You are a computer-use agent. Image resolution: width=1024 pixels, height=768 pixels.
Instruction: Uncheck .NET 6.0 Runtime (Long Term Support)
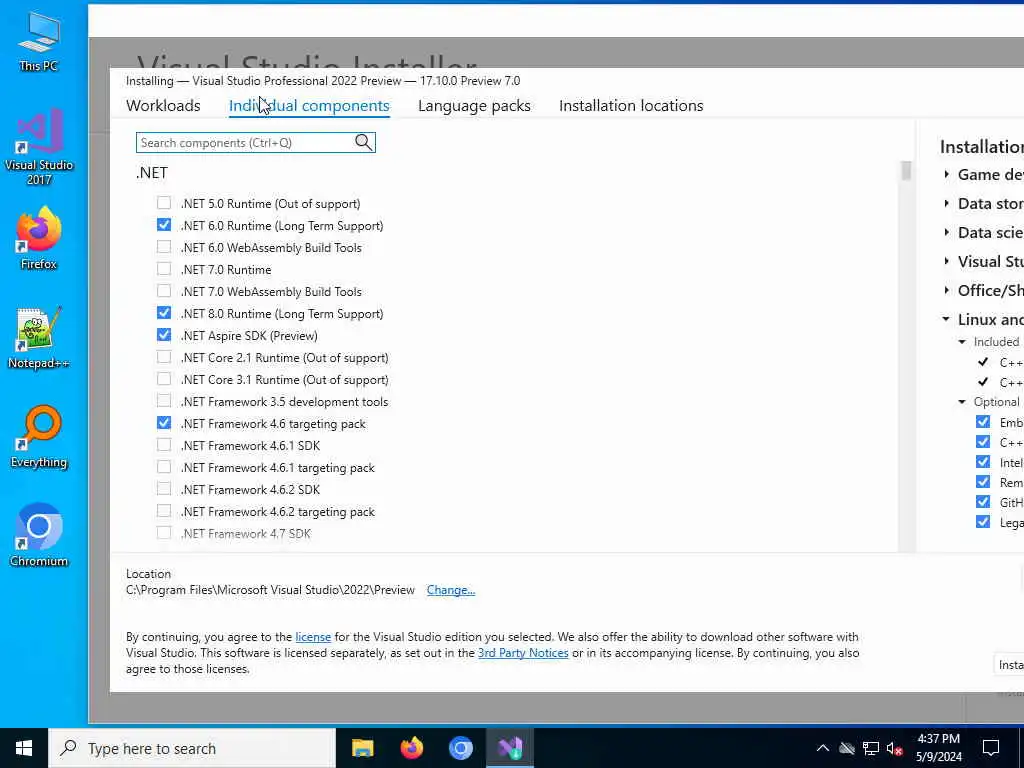click(164, 225)
